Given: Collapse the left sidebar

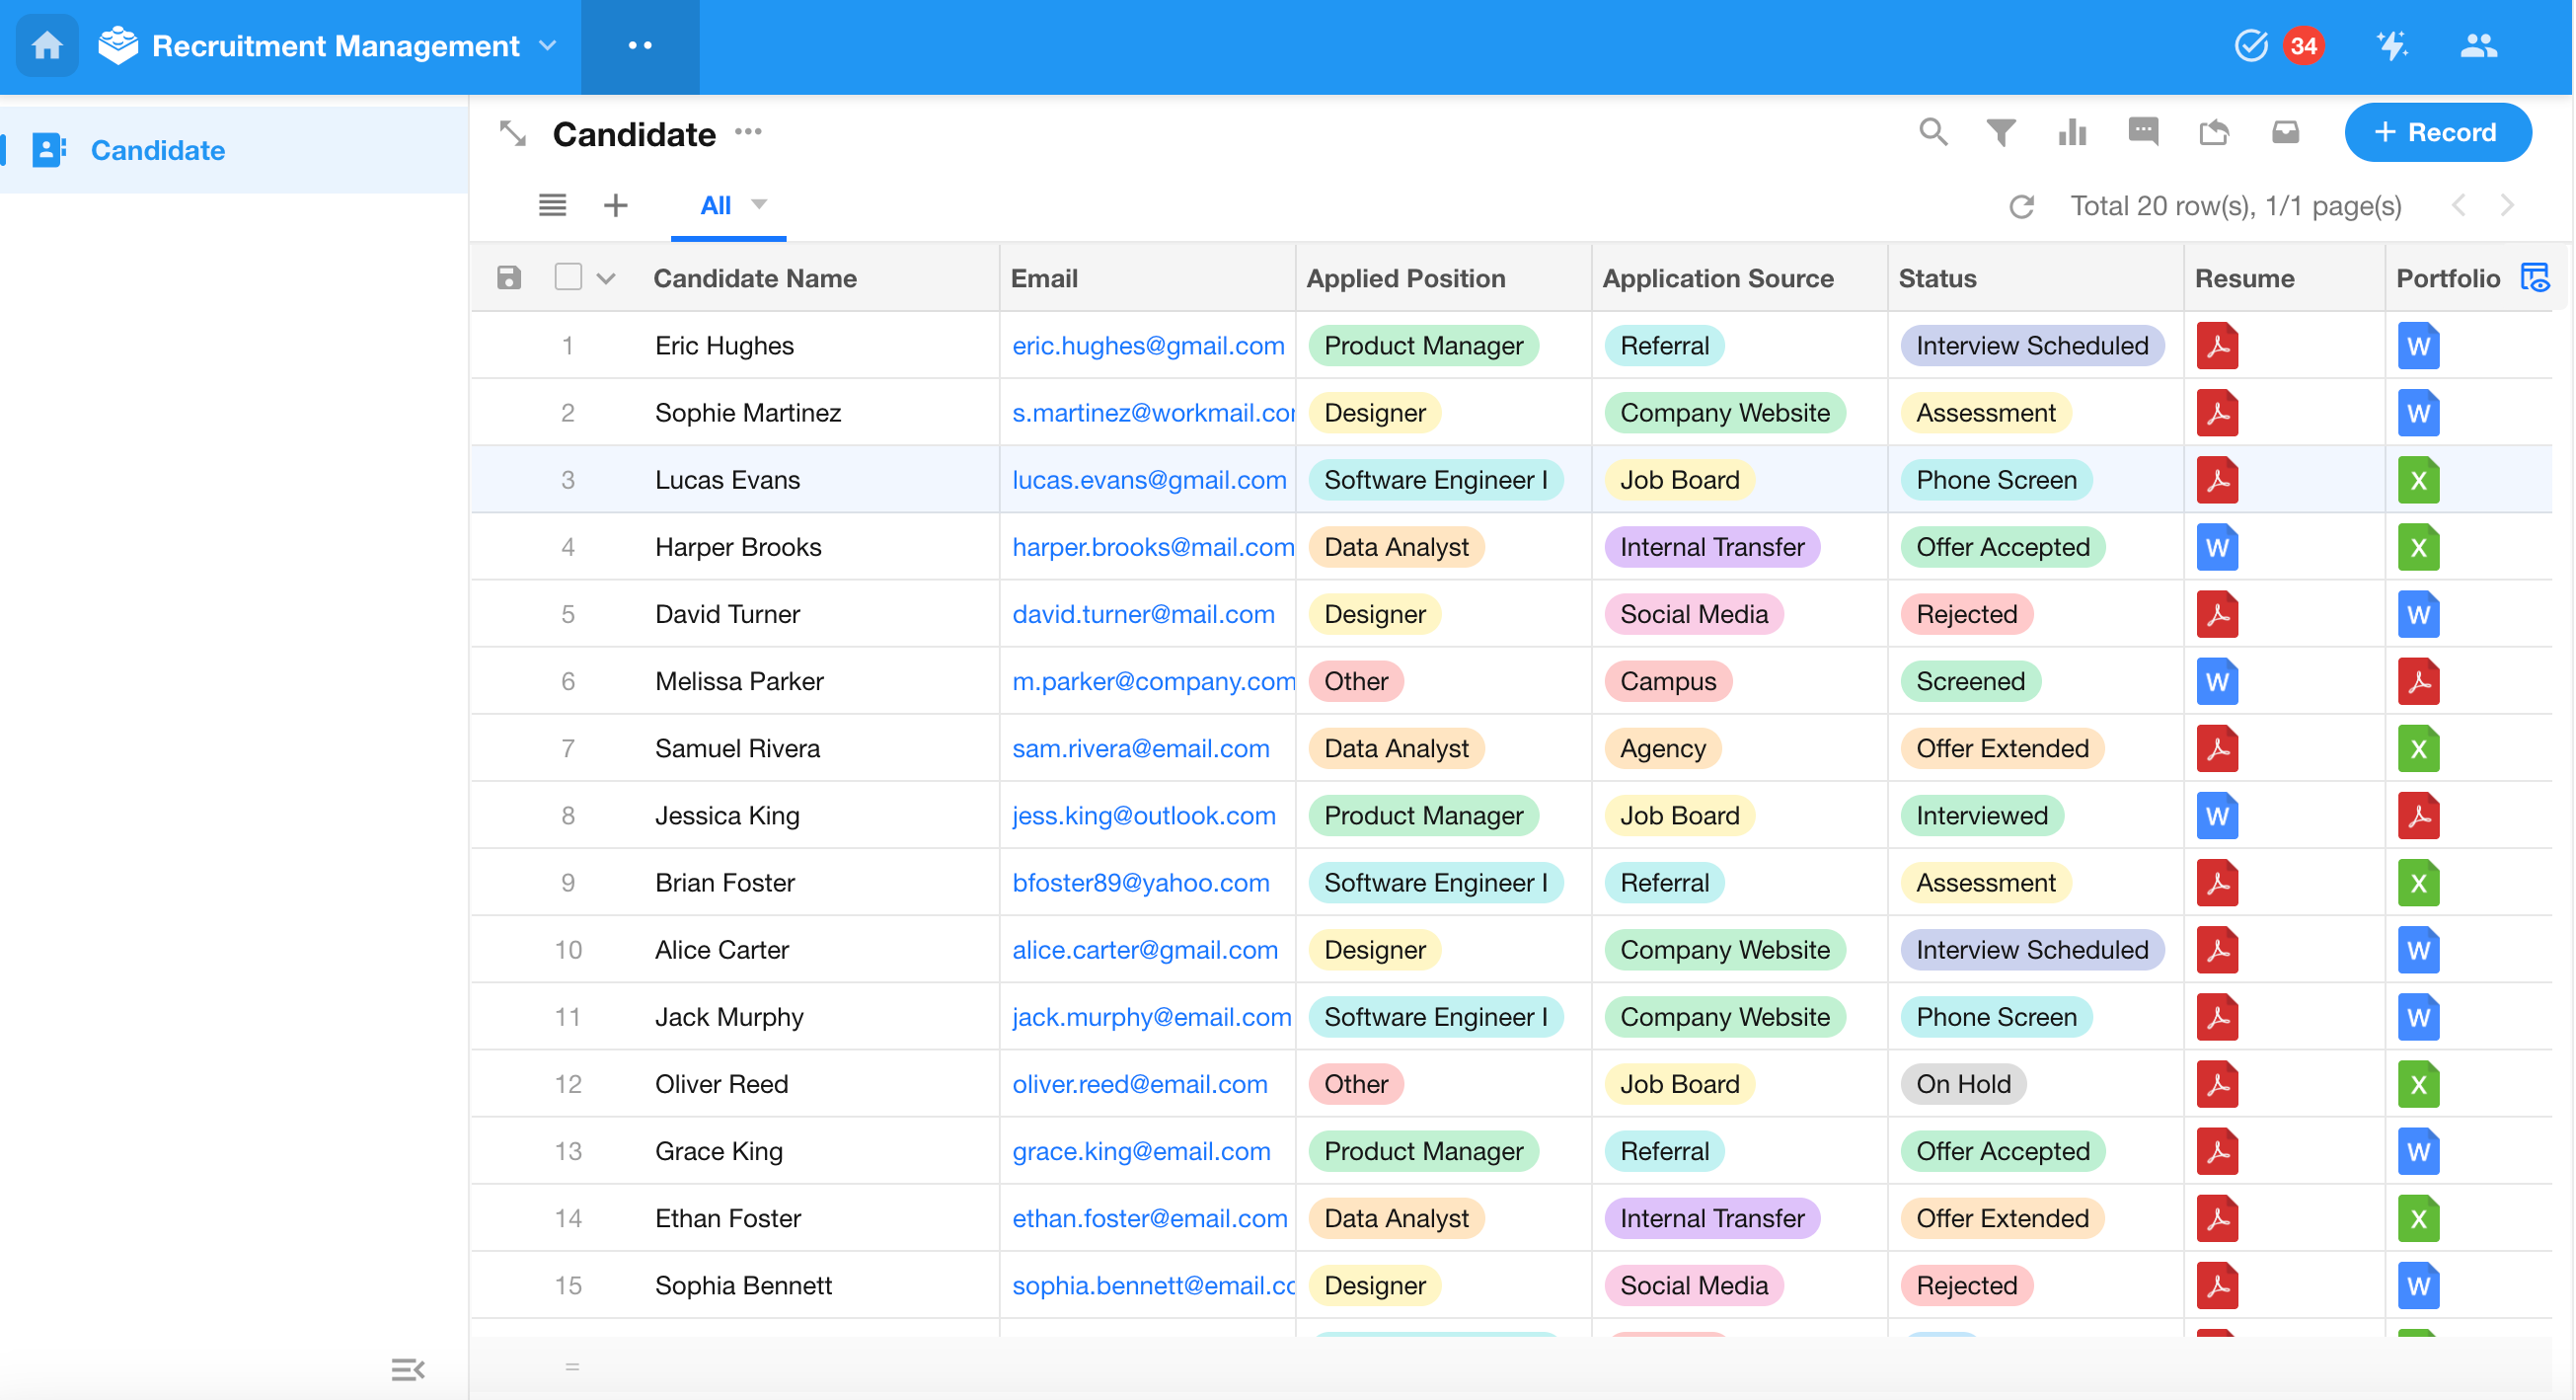Looking at the screenshot, I should (408, 1369).
